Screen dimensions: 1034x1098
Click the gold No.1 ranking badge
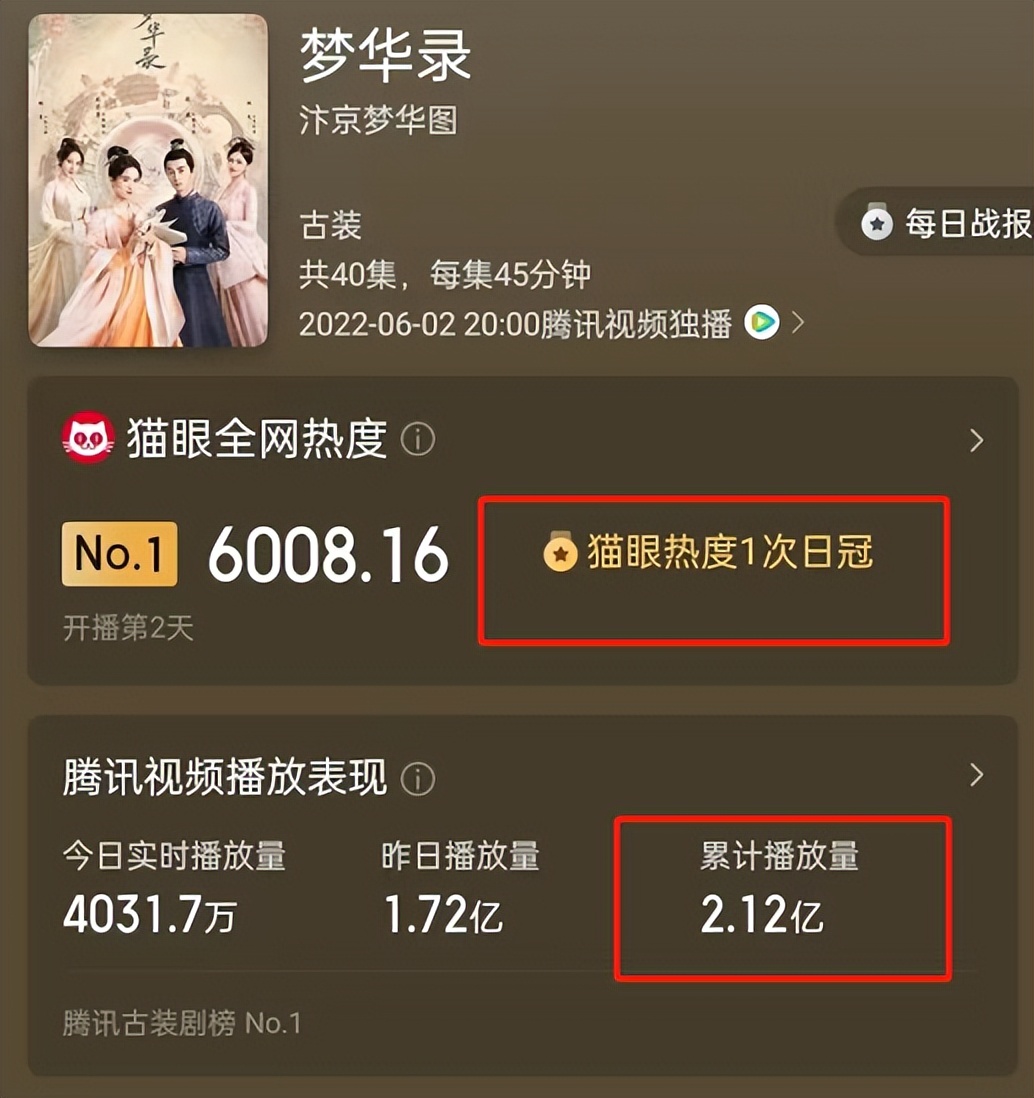120,554
